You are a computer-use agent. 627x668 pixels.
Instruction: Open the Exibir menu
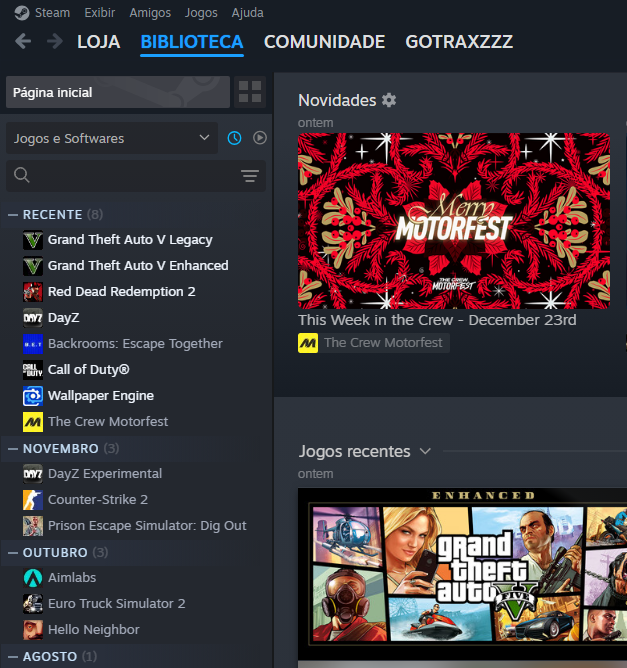(100, 13)
